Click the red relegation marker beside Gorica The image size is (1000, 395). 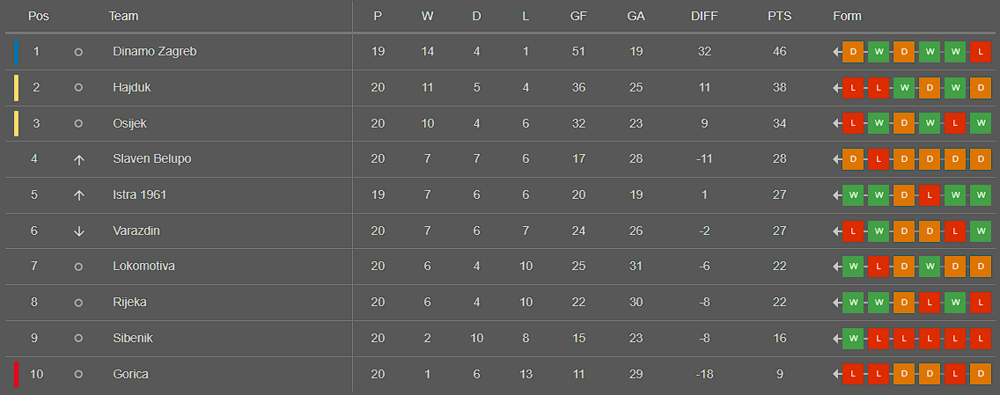[x=17, y=374]
